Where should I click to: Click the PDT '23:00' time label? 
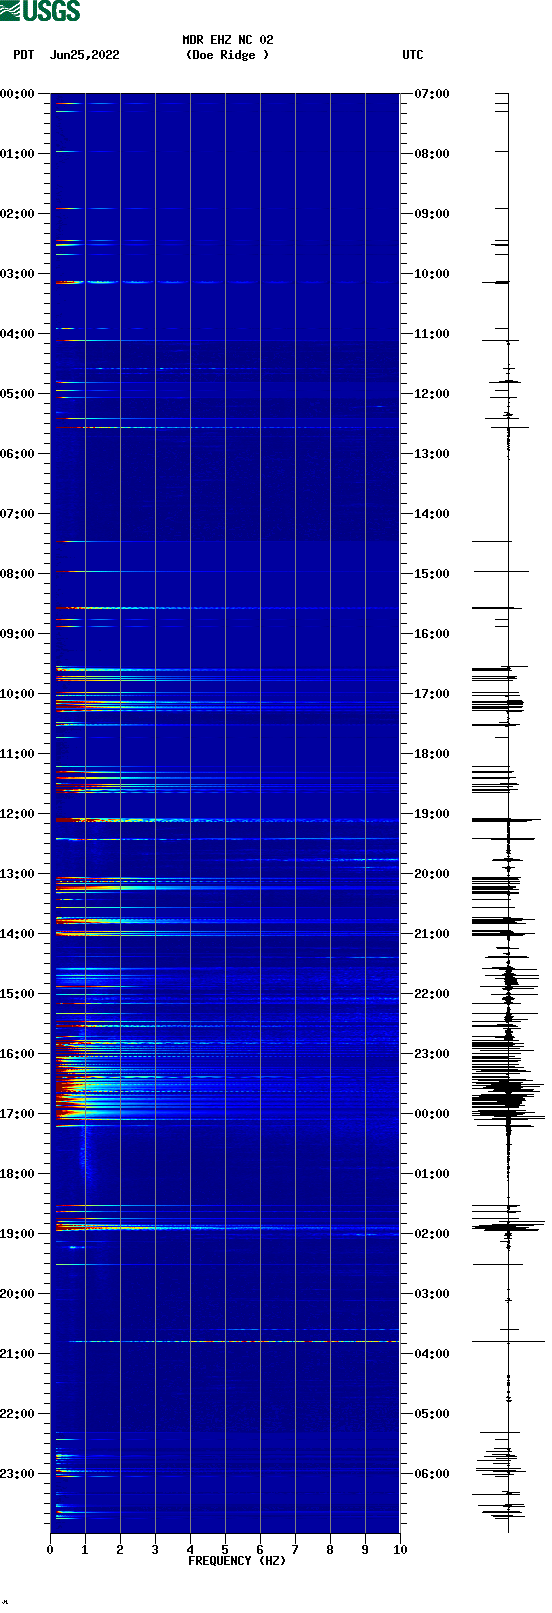(18, 1474)
